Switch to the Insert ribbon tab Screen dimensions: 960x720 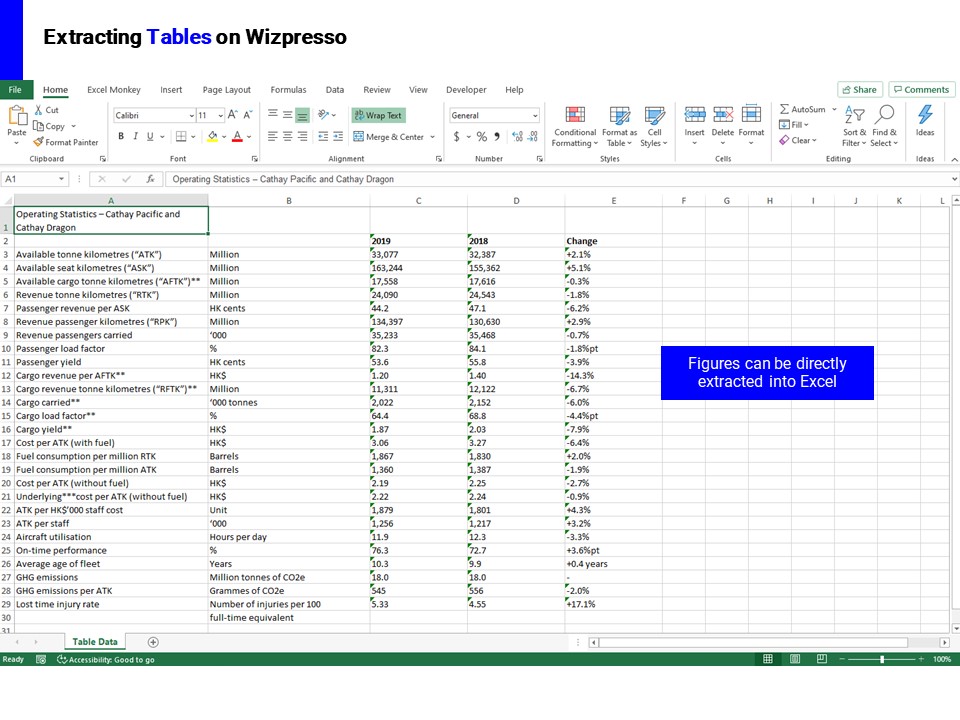[x=171, y=89]
